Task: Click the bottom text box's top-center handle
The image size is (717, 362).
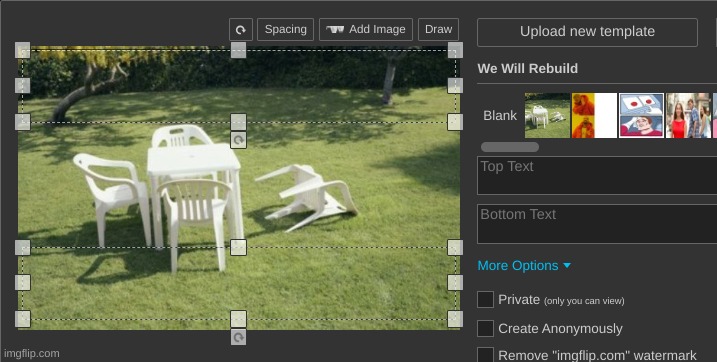Action: click(x=238, y=247)
